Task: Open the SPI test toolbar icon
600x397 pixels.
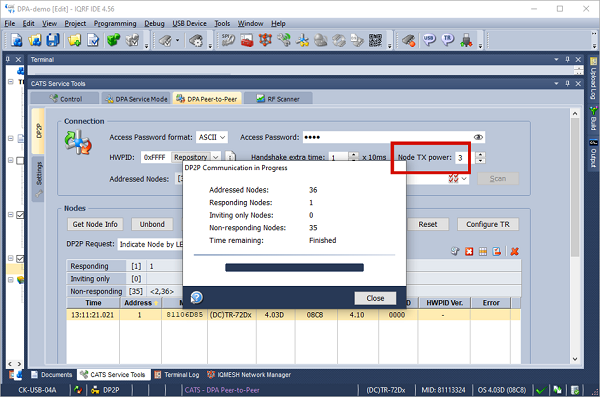Action: pyautogui.click(x=228, y=40)
